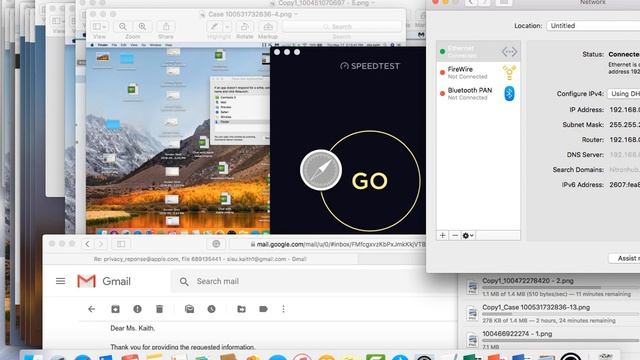Start the Speedtest with GO
This screenshot has height=360, width=640.
click(x=370, y=181)
